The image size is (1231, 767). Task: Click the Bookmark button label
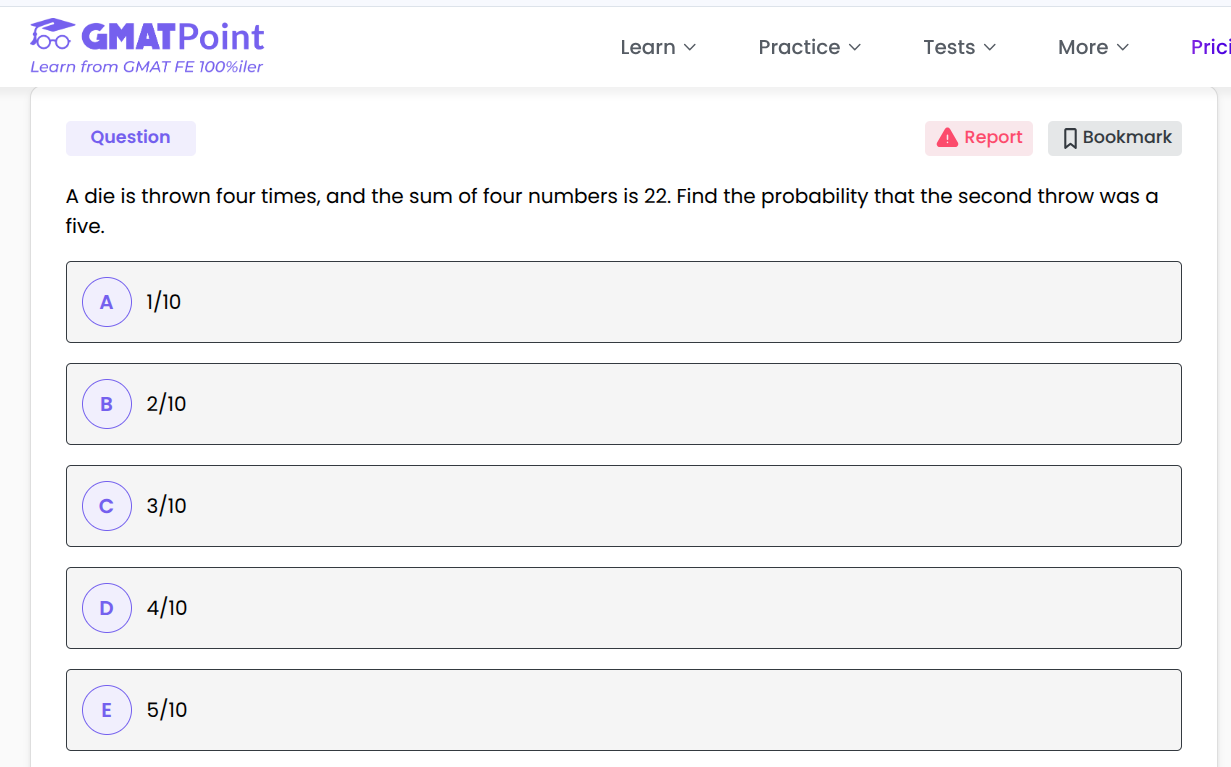click(1127, 138)
